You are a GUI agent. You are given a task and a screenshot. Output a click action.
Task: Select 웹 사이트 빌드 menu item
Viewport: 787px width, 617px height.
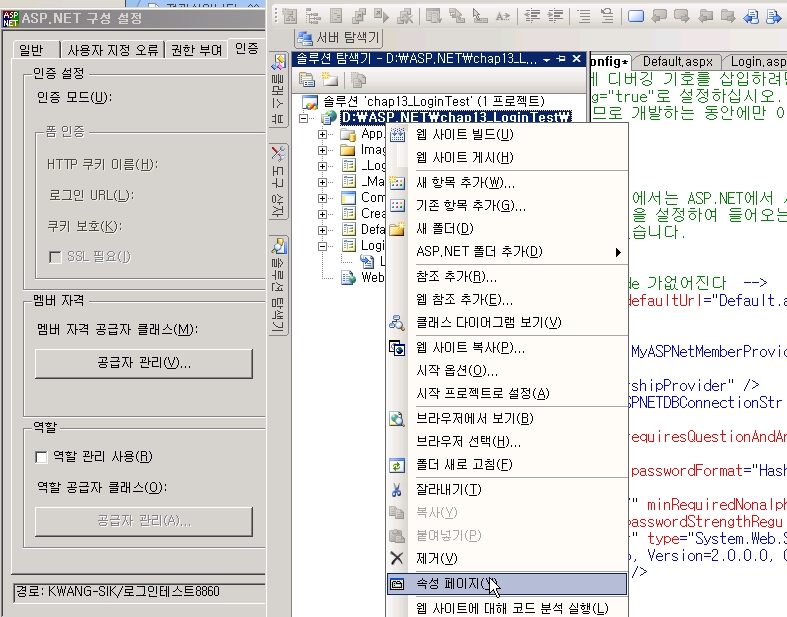pyautogui.click(x=507, y=135)
